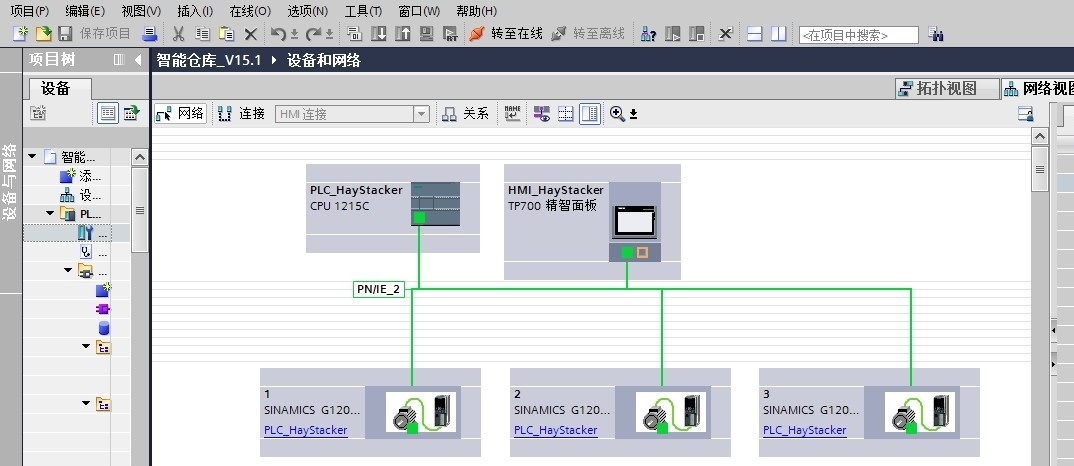Collapse the project root node in tree
Viewport: 1074px width, 466px height.
pos(32,157)
